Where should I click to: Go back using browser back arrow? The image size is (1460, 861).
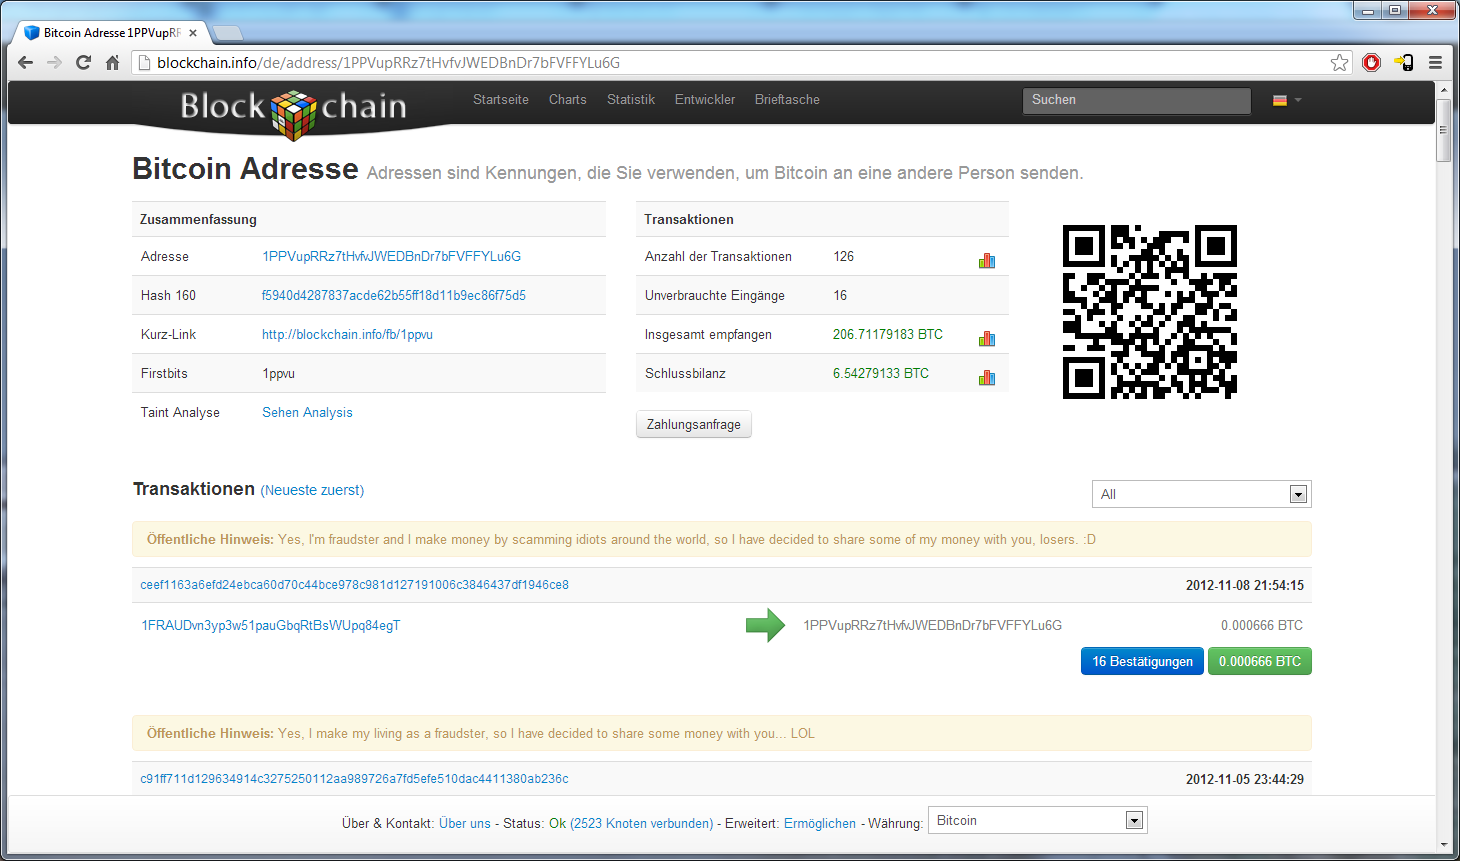[x=26, y=62]
